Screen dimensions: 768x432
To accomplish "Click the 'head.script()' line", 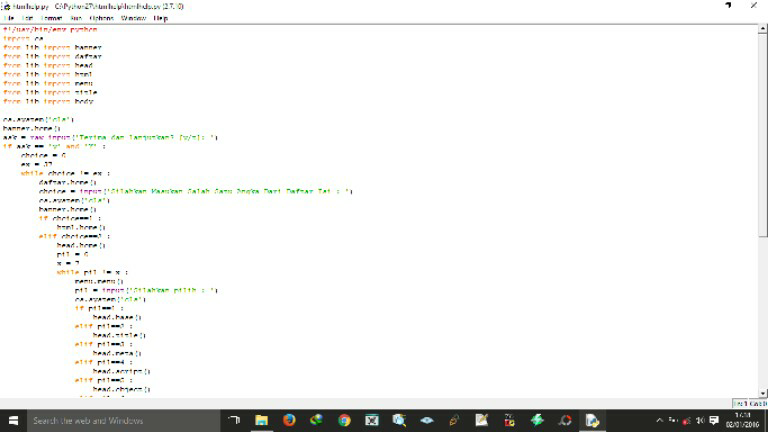I will pos(121,371).
